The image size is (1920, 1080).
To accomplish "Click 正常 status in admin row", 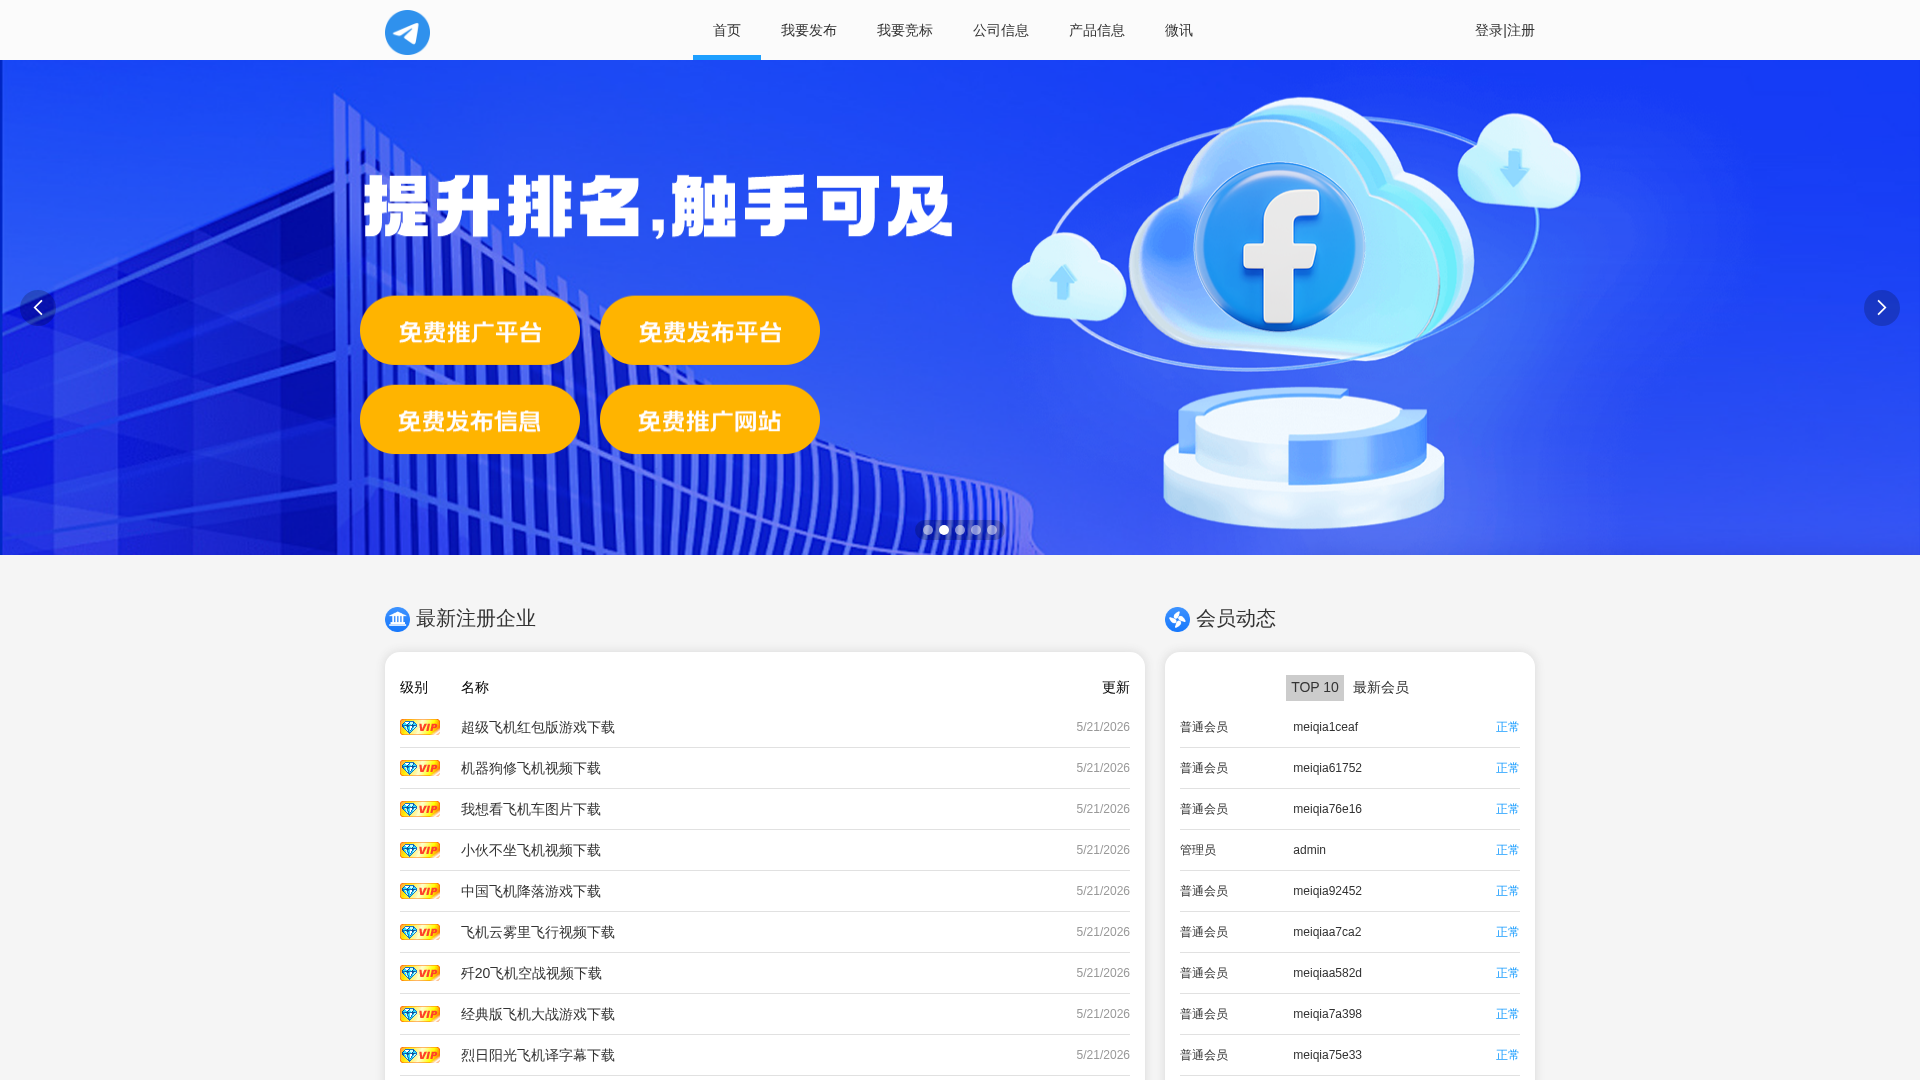I will pos(1507,850).
